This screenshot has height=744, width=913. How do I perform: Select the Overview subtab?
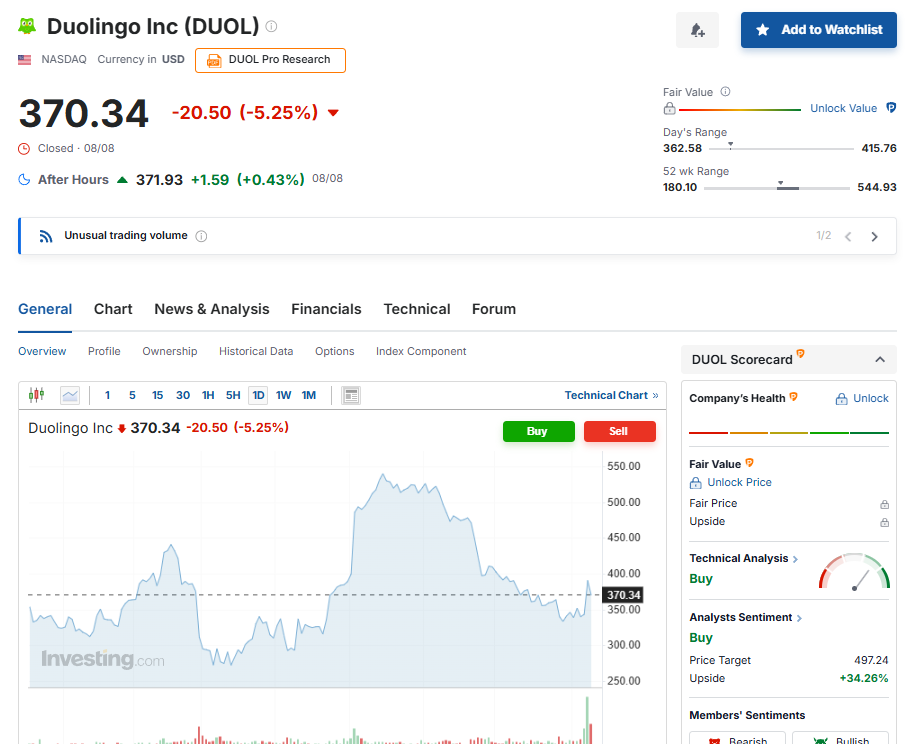coord(42,351)
